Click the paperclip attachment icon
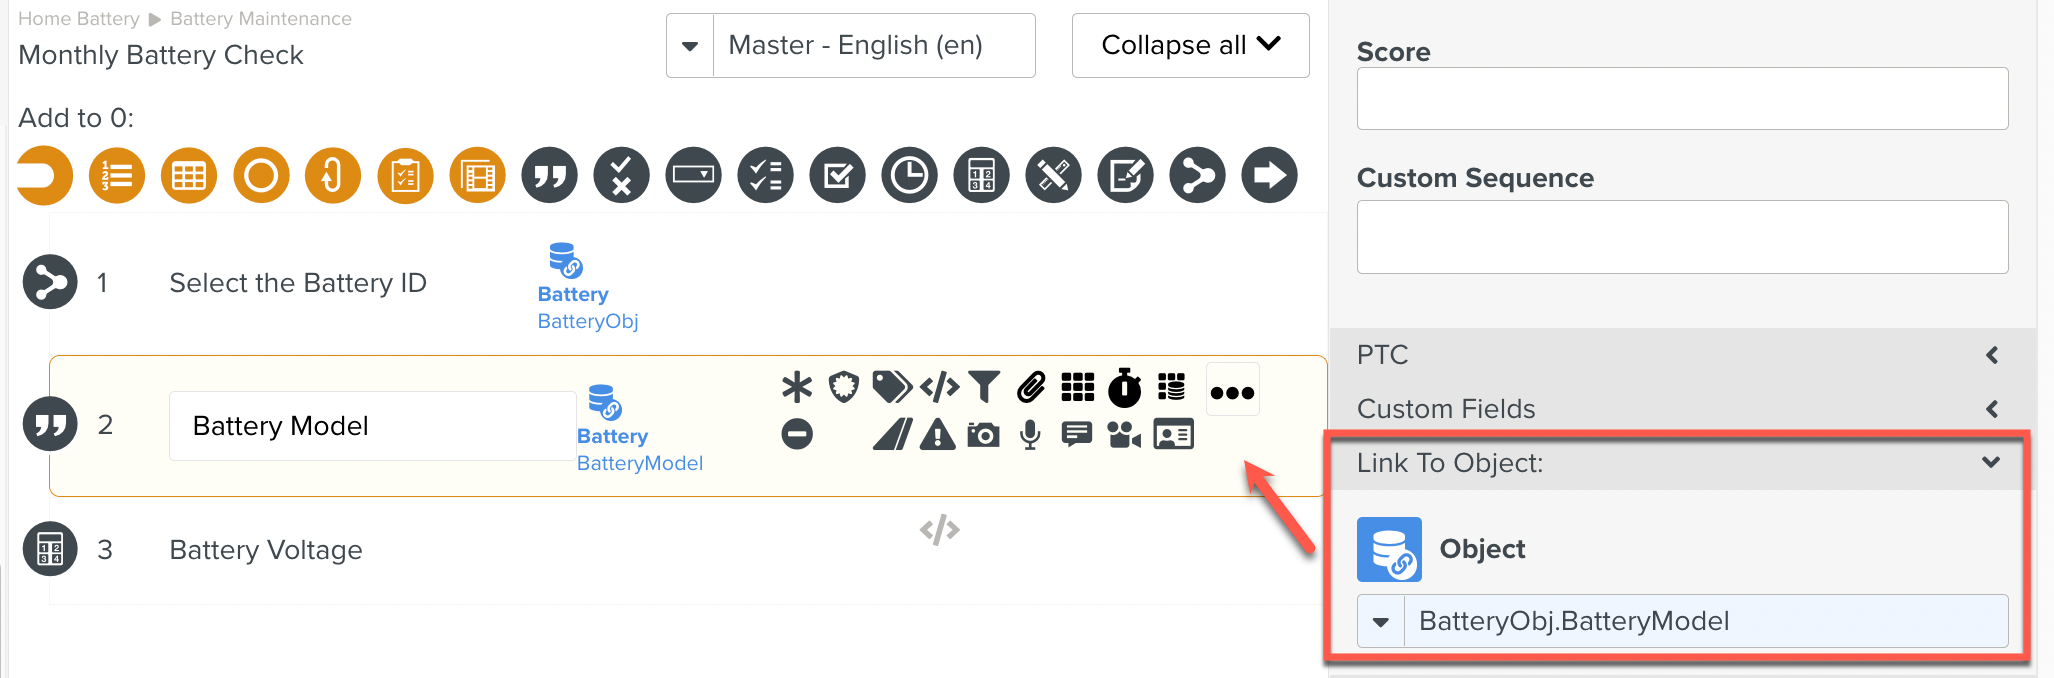2054x678 pixels. (1031, 387)
